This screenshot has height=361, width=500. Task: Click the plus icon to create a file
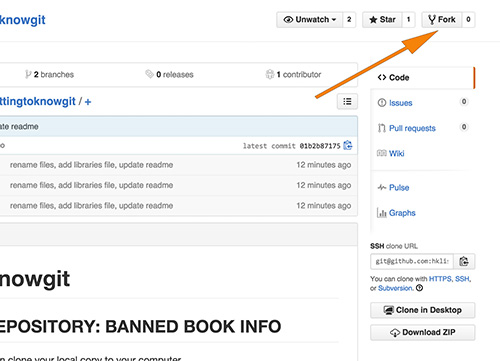coord(88,102)
